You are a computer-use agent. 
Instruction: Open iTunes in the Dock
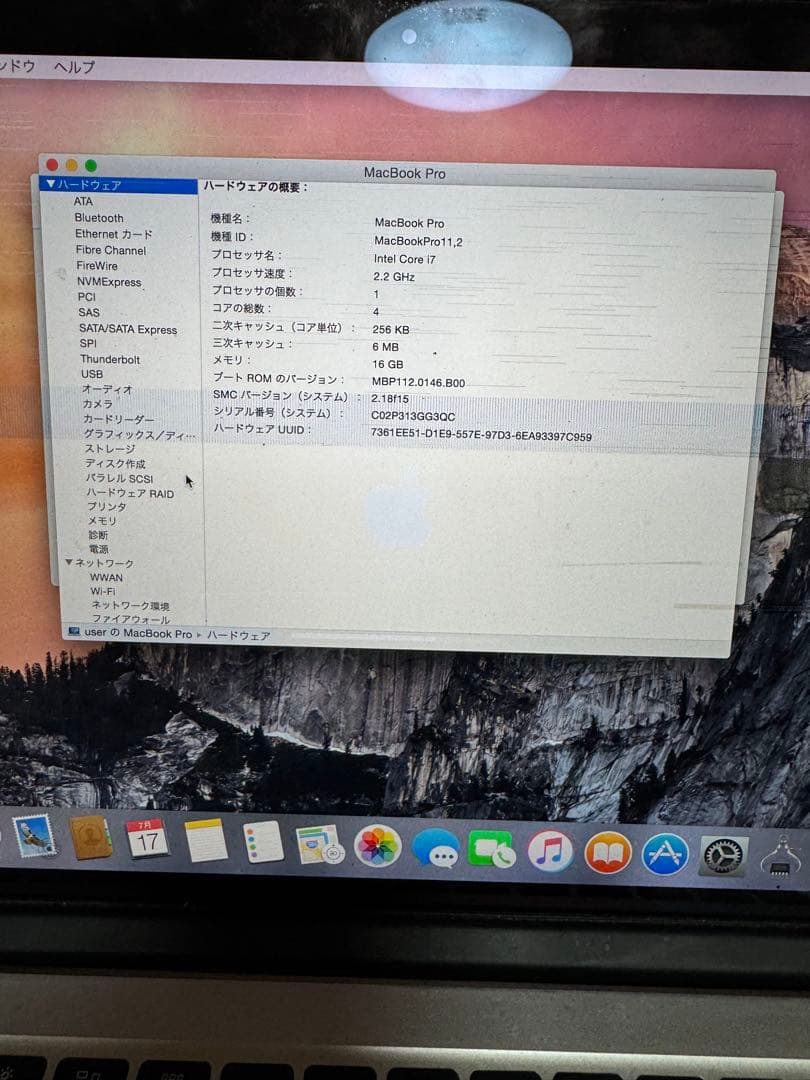coord(550,851)
